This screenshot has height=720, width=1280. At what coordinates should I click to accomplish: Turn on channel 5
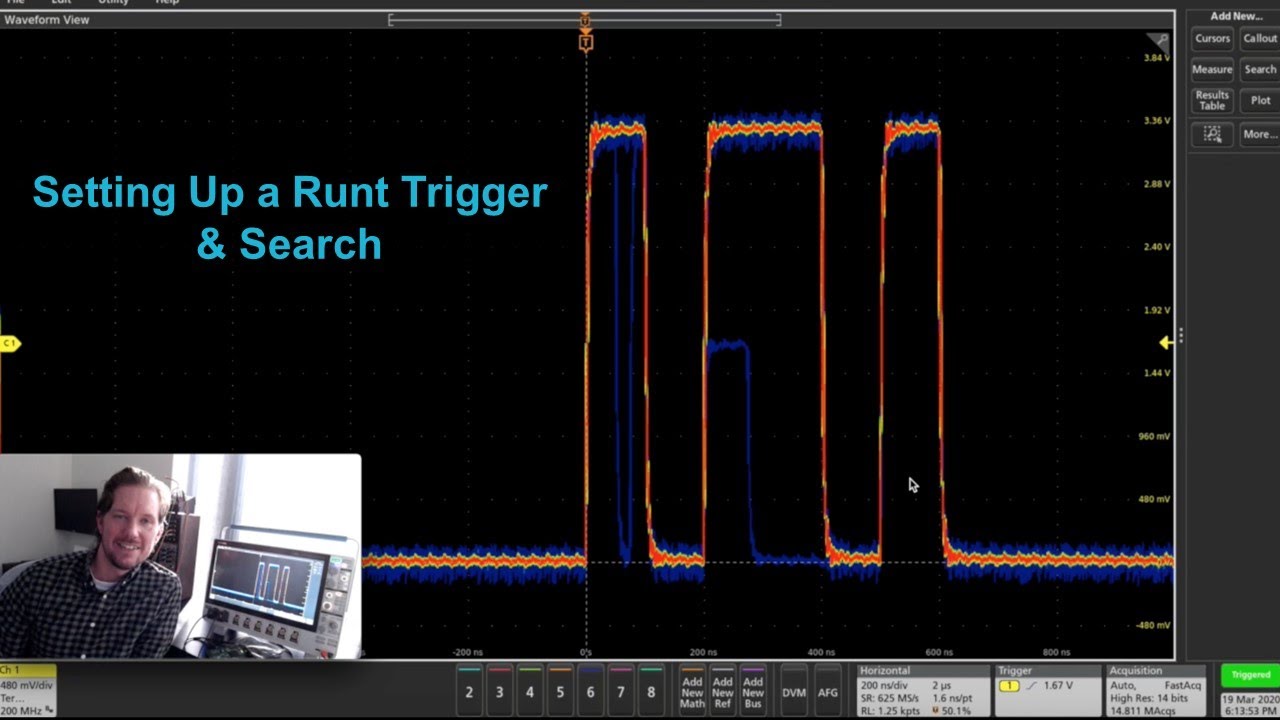pyautogui.click(x=560, y=688)
